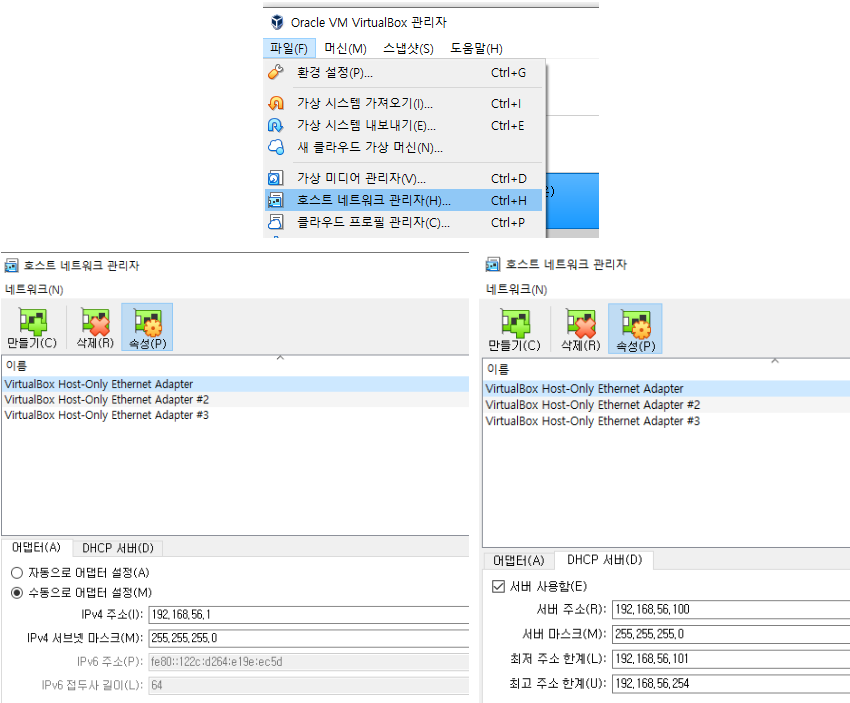
Task: Choose 새 클라우드 가상 머신(N)... entry
Action: click(x=404, y=147)
